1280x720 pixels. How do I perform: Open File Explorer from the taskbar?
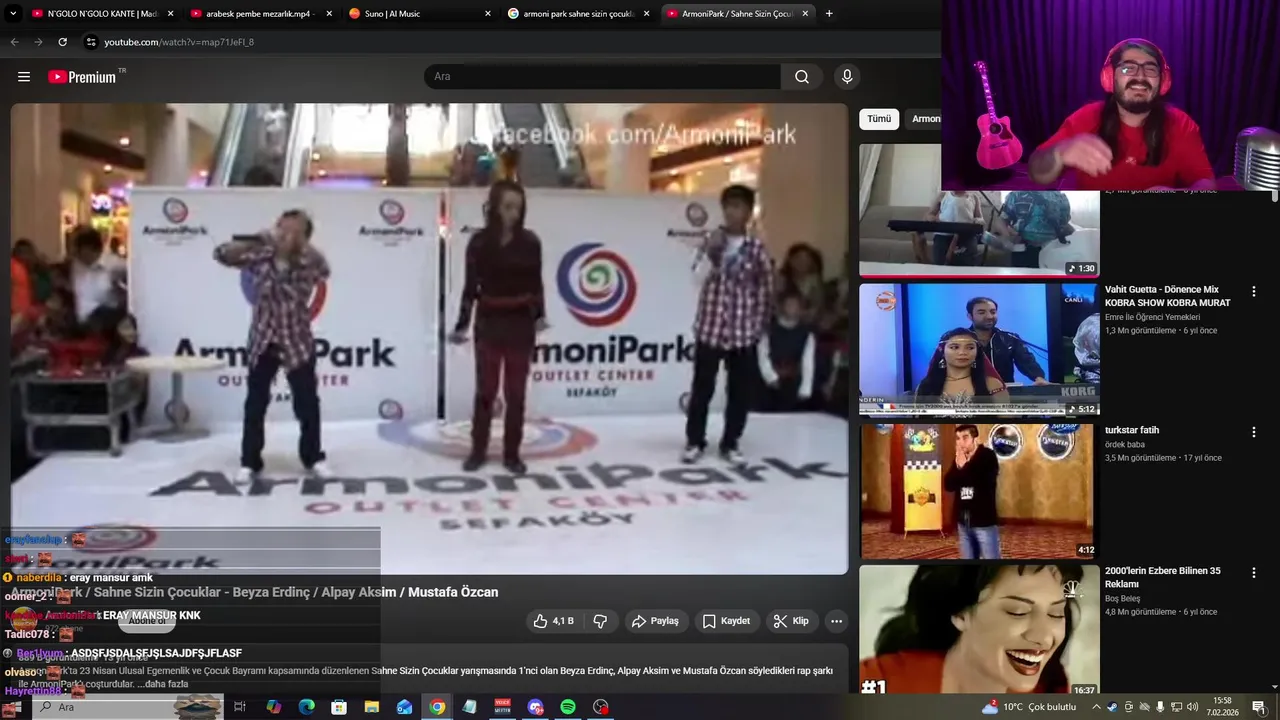click(371, 707)
